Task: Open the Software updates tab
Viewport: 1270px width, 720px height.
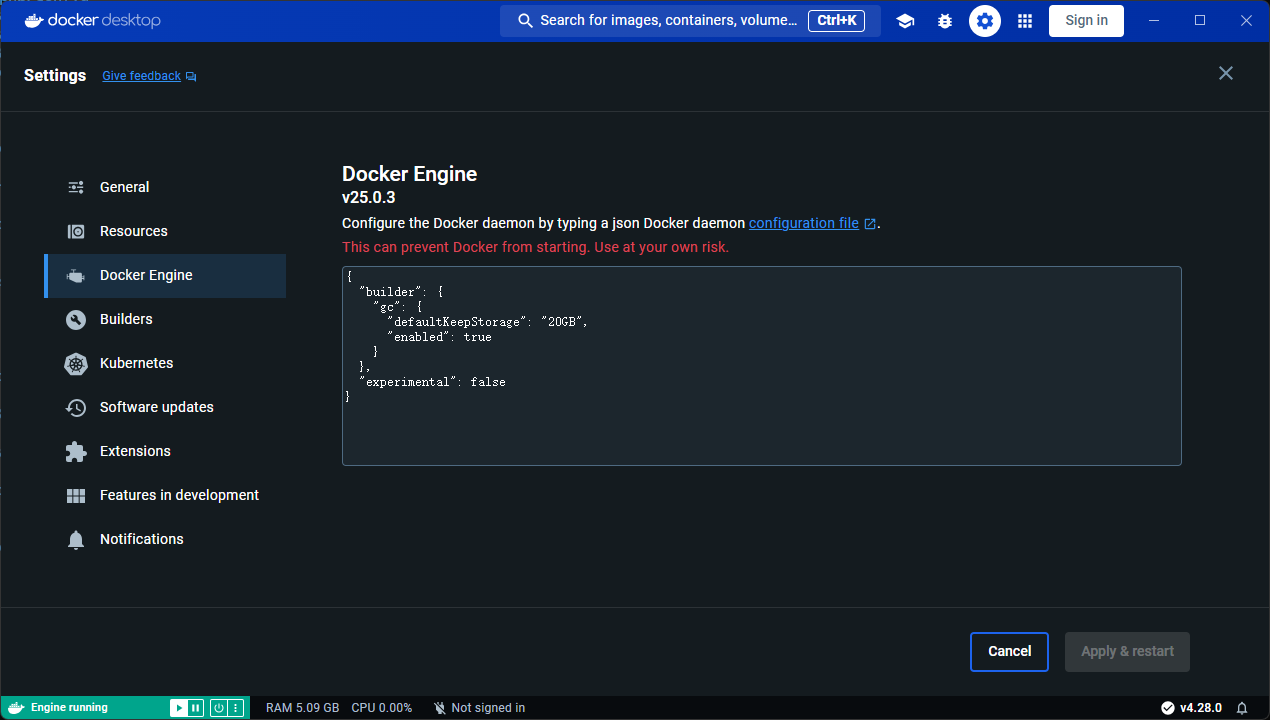Action: click(165, 407)
